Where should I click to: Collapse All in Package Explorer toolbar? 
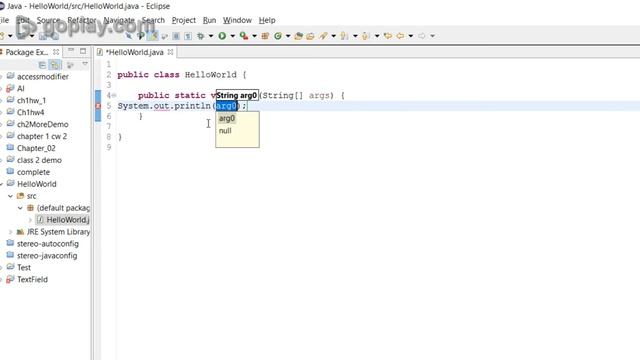(42, 64)
